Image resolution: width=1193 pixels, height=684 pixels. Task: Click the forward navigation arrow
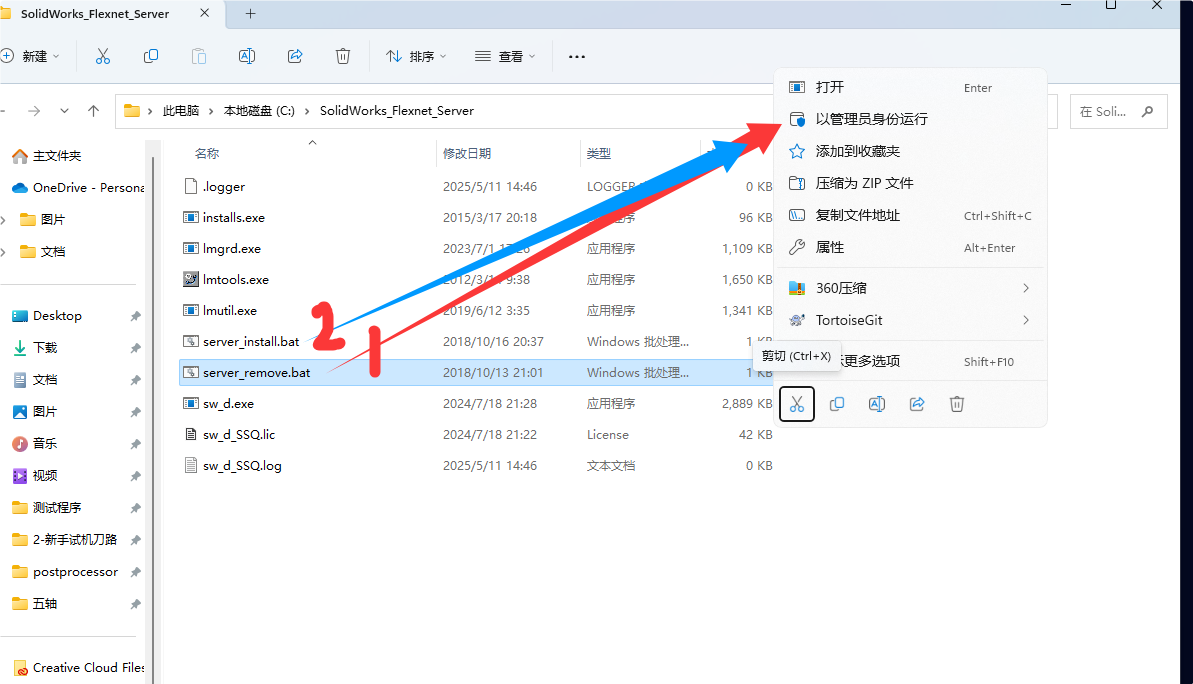34,111
